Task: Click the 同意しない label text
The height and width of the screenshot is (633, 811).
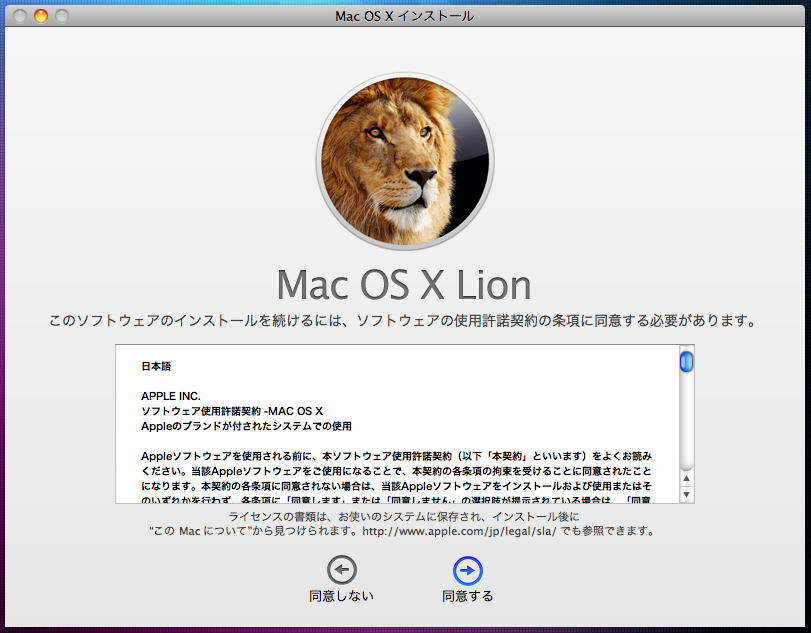Action: click(341, 596)
